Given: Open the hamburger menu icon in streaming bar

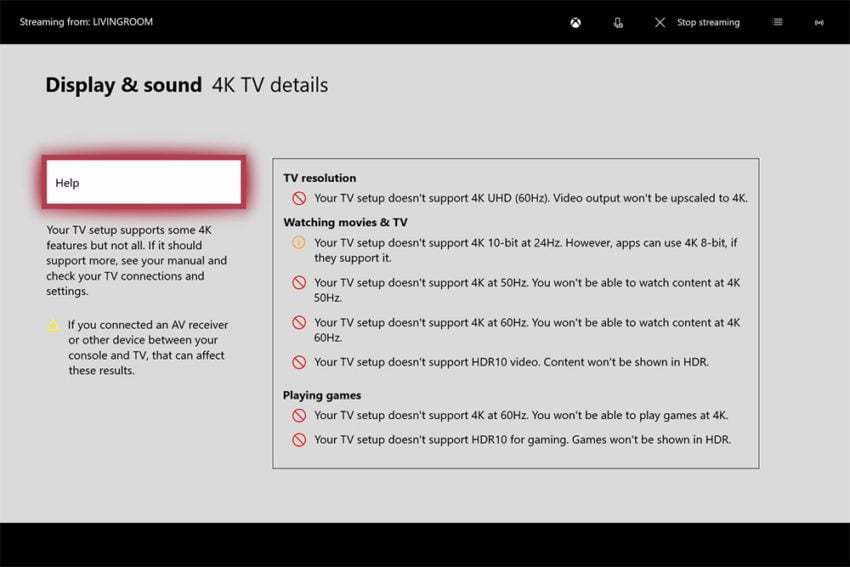Looking at the screenshot, I should pos(777,22).
